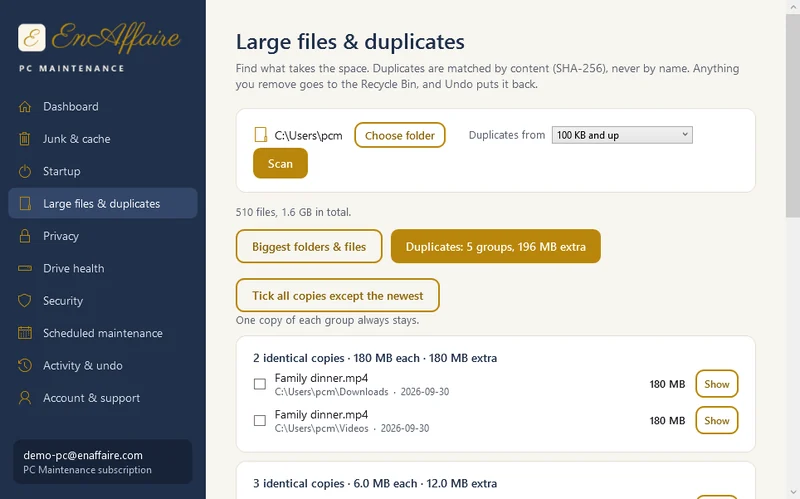
Task: Click the '510 files, 1.6 GB in total' text
Action: 293,212
